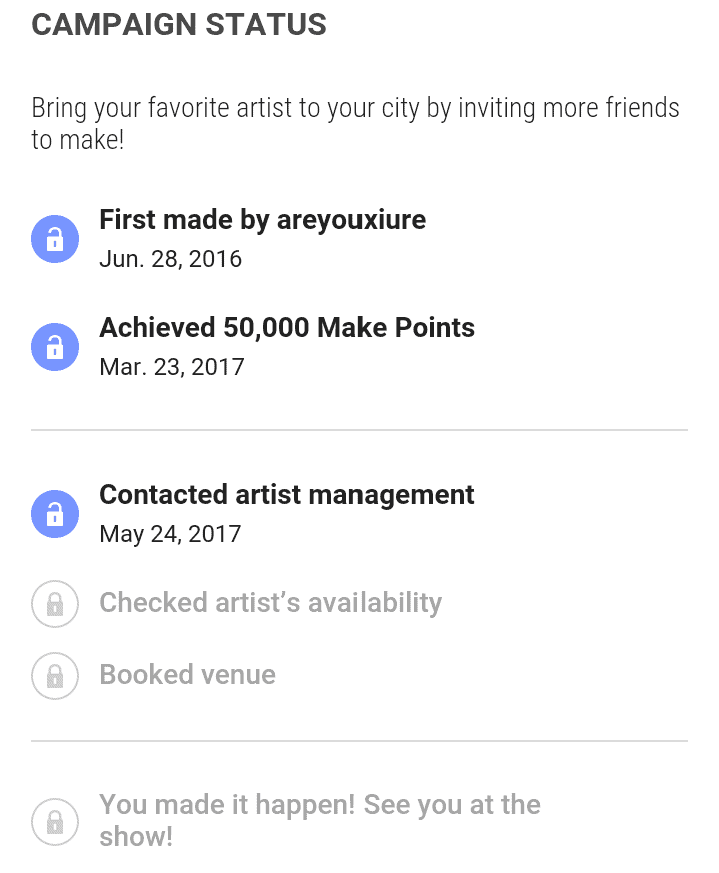
Task: Open the Contacted artist management milestone title
Action: [287, 495]
